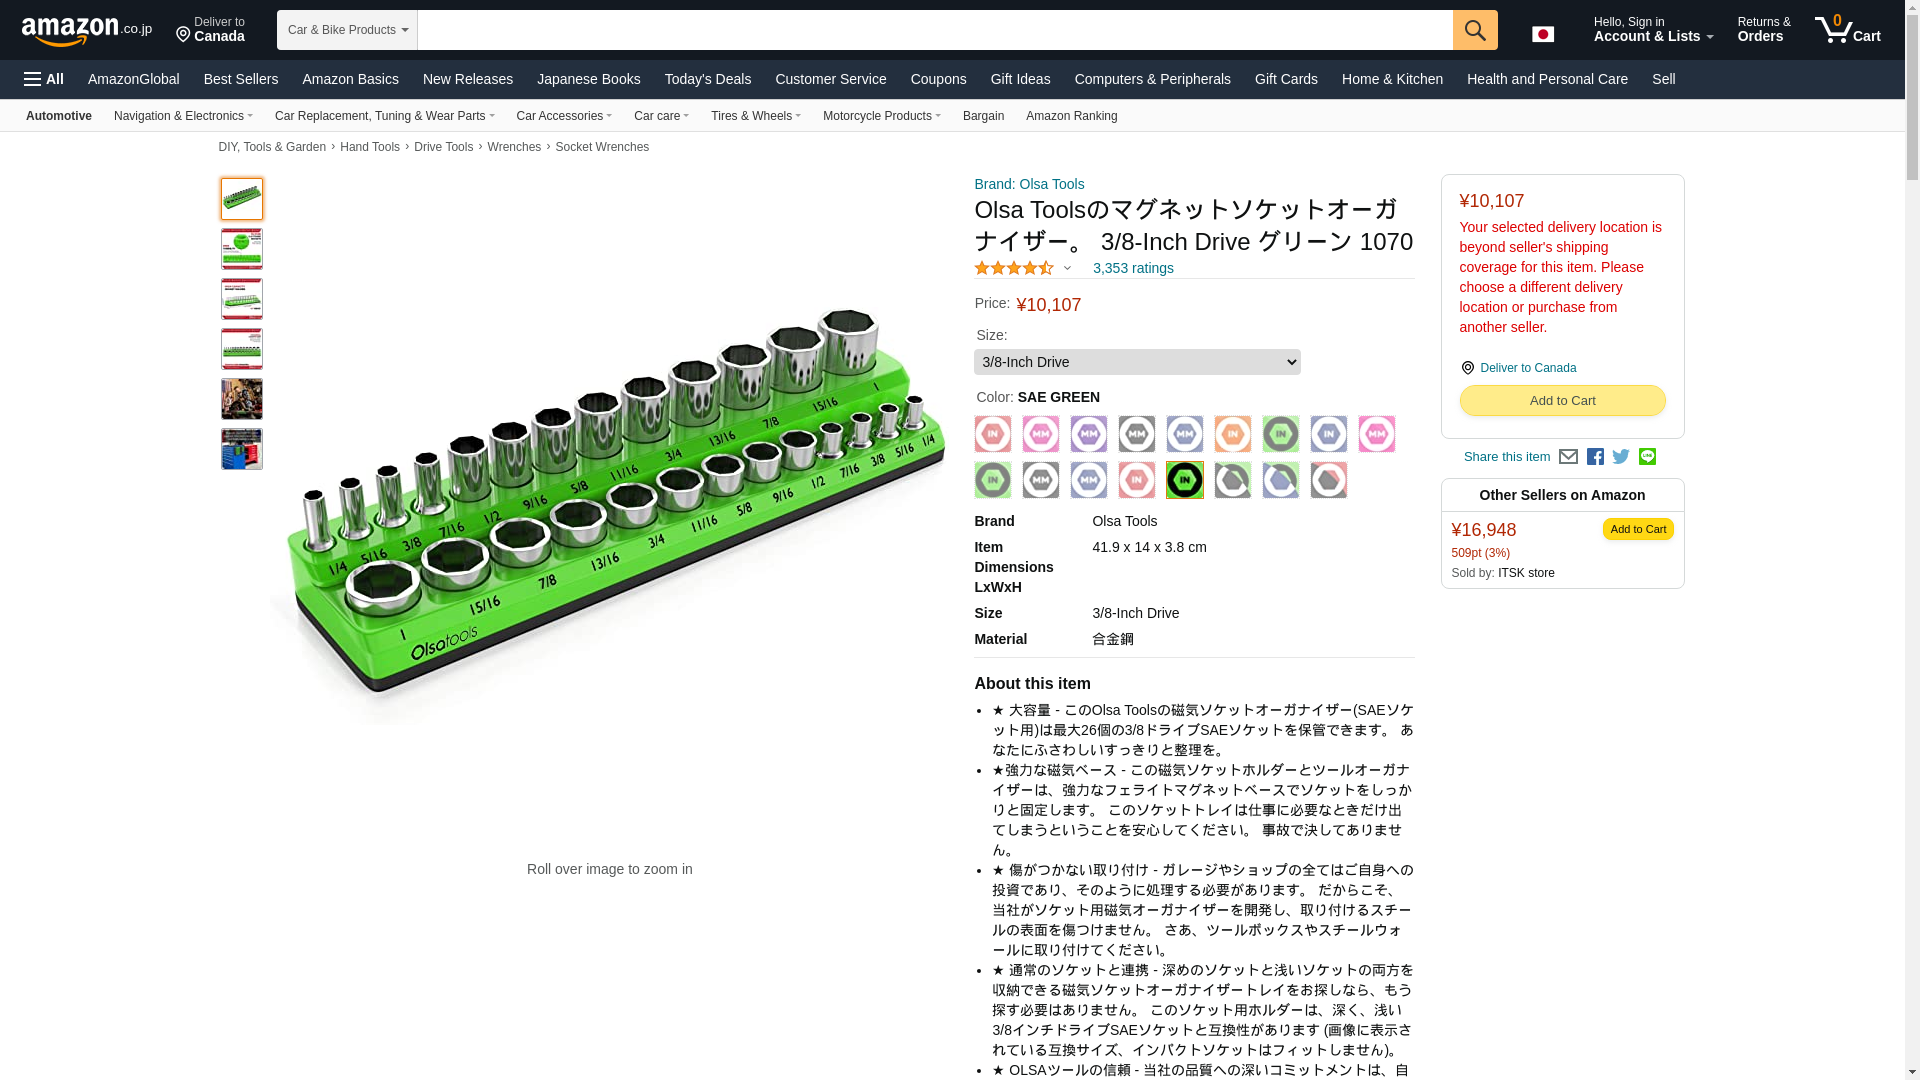Screen dimensions: 1920x1080
Task: Click the search magnifier button
Action: [1475, 30]
